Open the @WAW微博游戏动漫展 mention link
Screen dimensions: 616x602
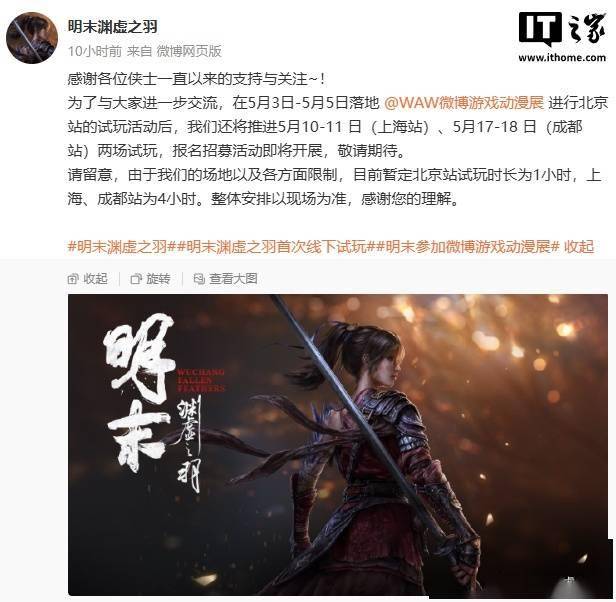click(x=464, y=103)
